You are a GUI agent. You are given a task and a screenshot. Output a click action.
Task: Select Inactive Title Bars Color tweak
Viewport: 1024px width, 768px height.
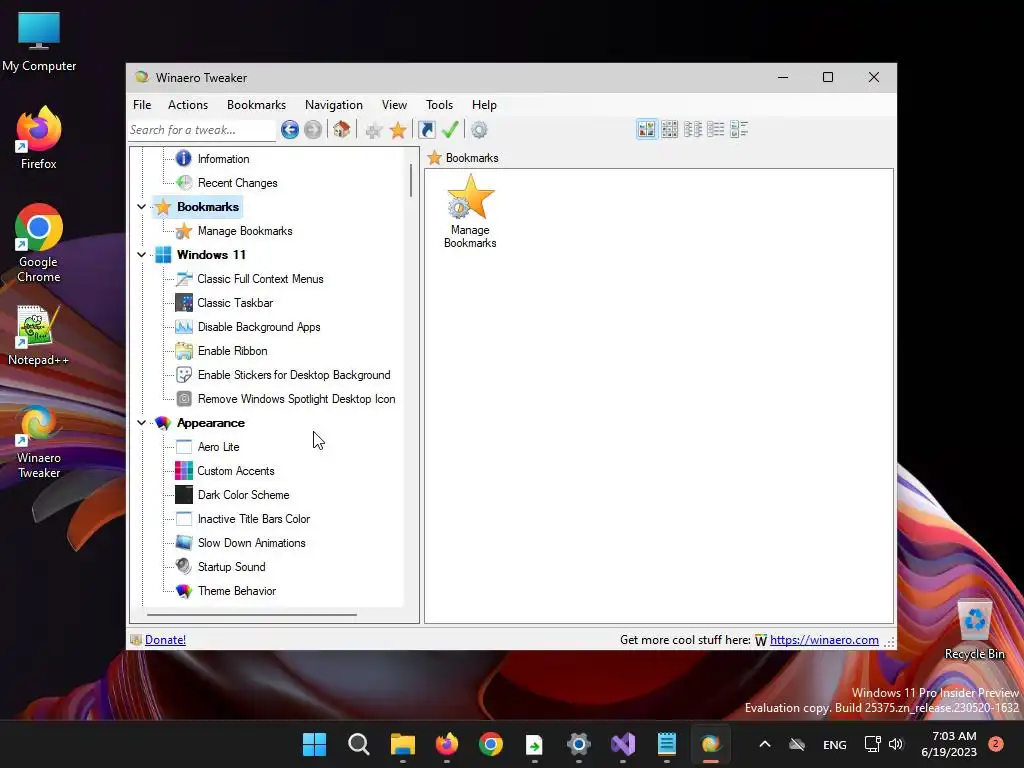click(254, 519)
